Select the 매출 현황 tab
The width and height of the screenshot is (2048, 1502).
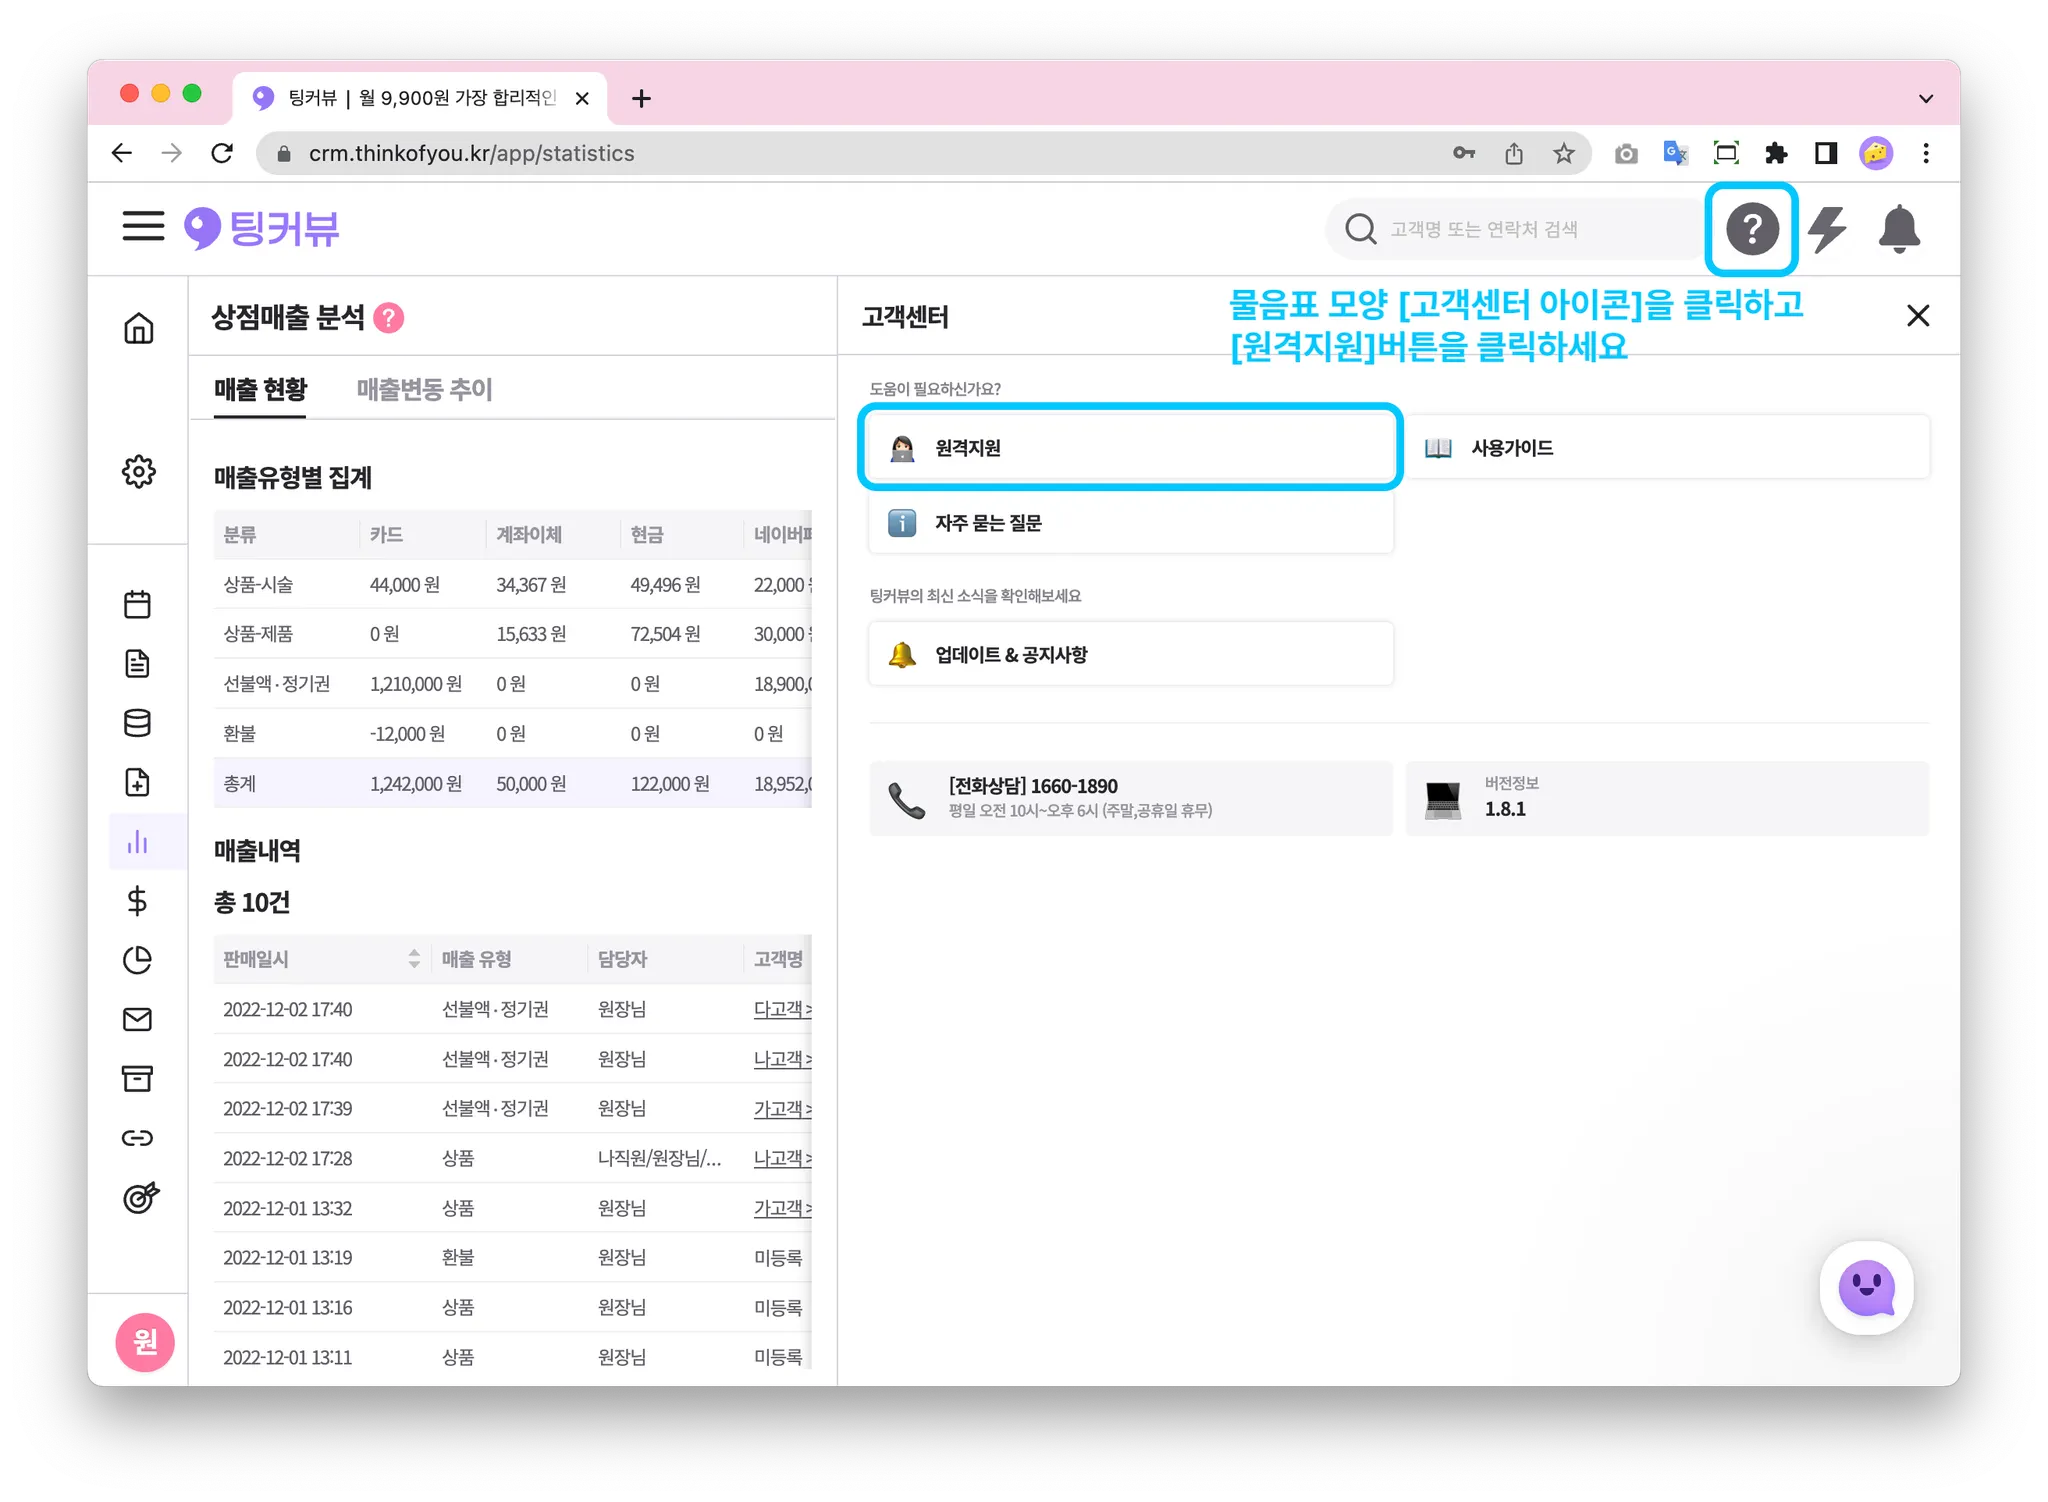260,390
